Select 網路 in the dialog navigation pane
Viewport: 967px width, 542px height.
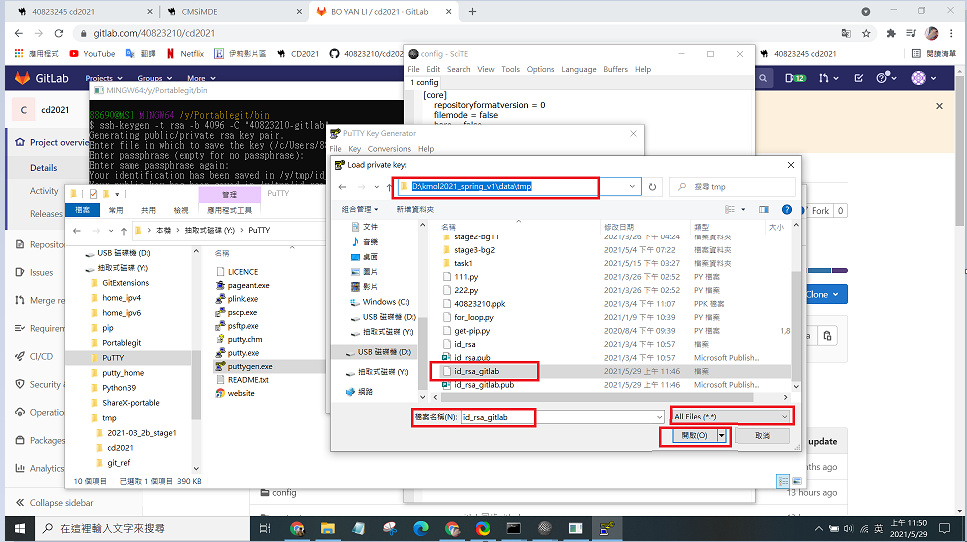(x=360, y=392)
